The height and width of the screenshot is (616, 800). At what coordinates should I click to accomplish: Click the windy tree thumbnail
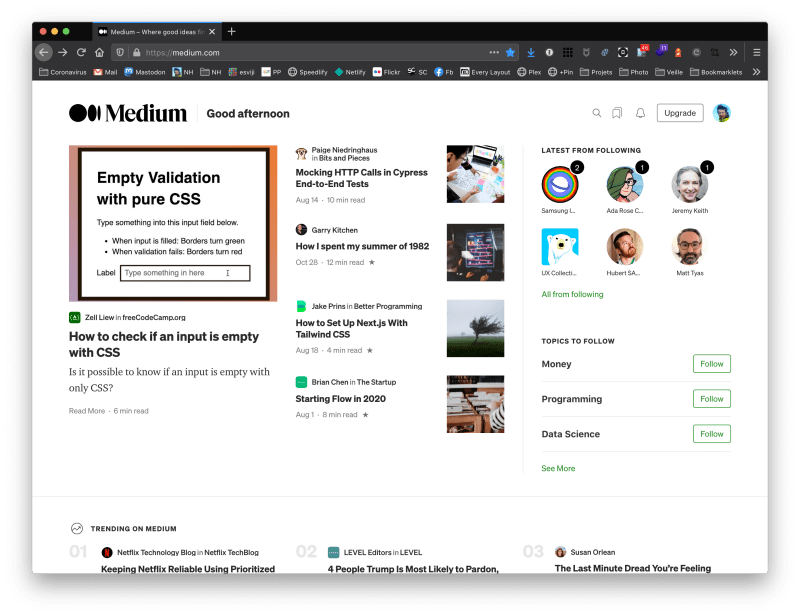point(476,328)
